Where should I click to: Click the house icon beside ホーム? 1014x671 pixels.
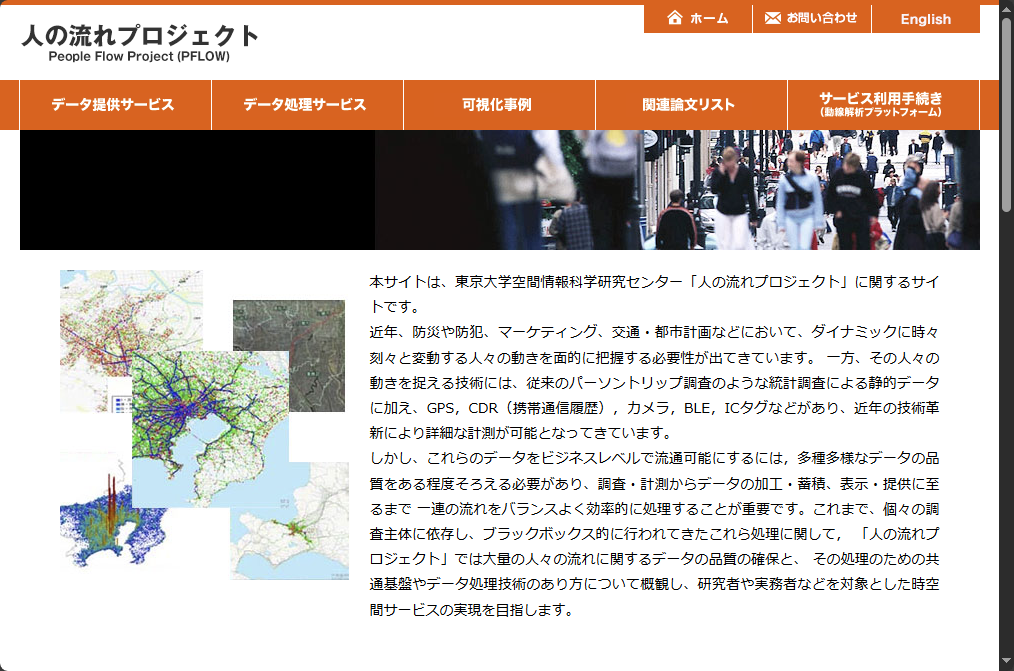(x=676, y=17)
